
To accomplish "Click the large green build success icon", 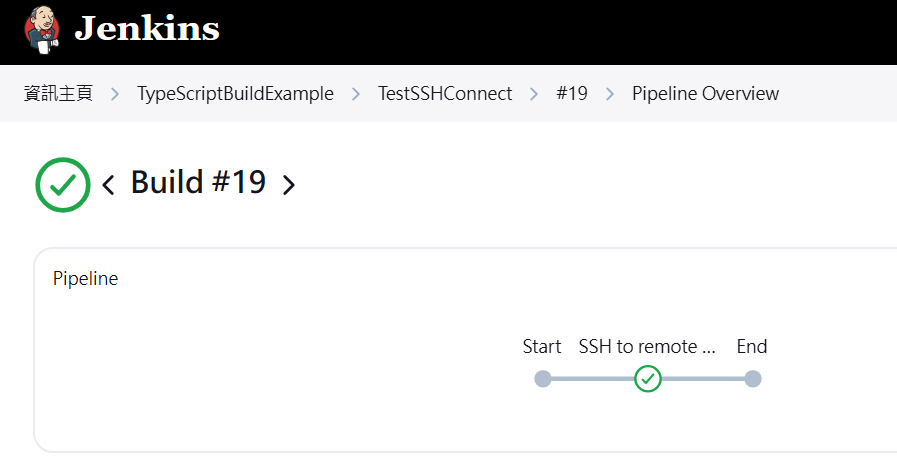I will [63, 185].
